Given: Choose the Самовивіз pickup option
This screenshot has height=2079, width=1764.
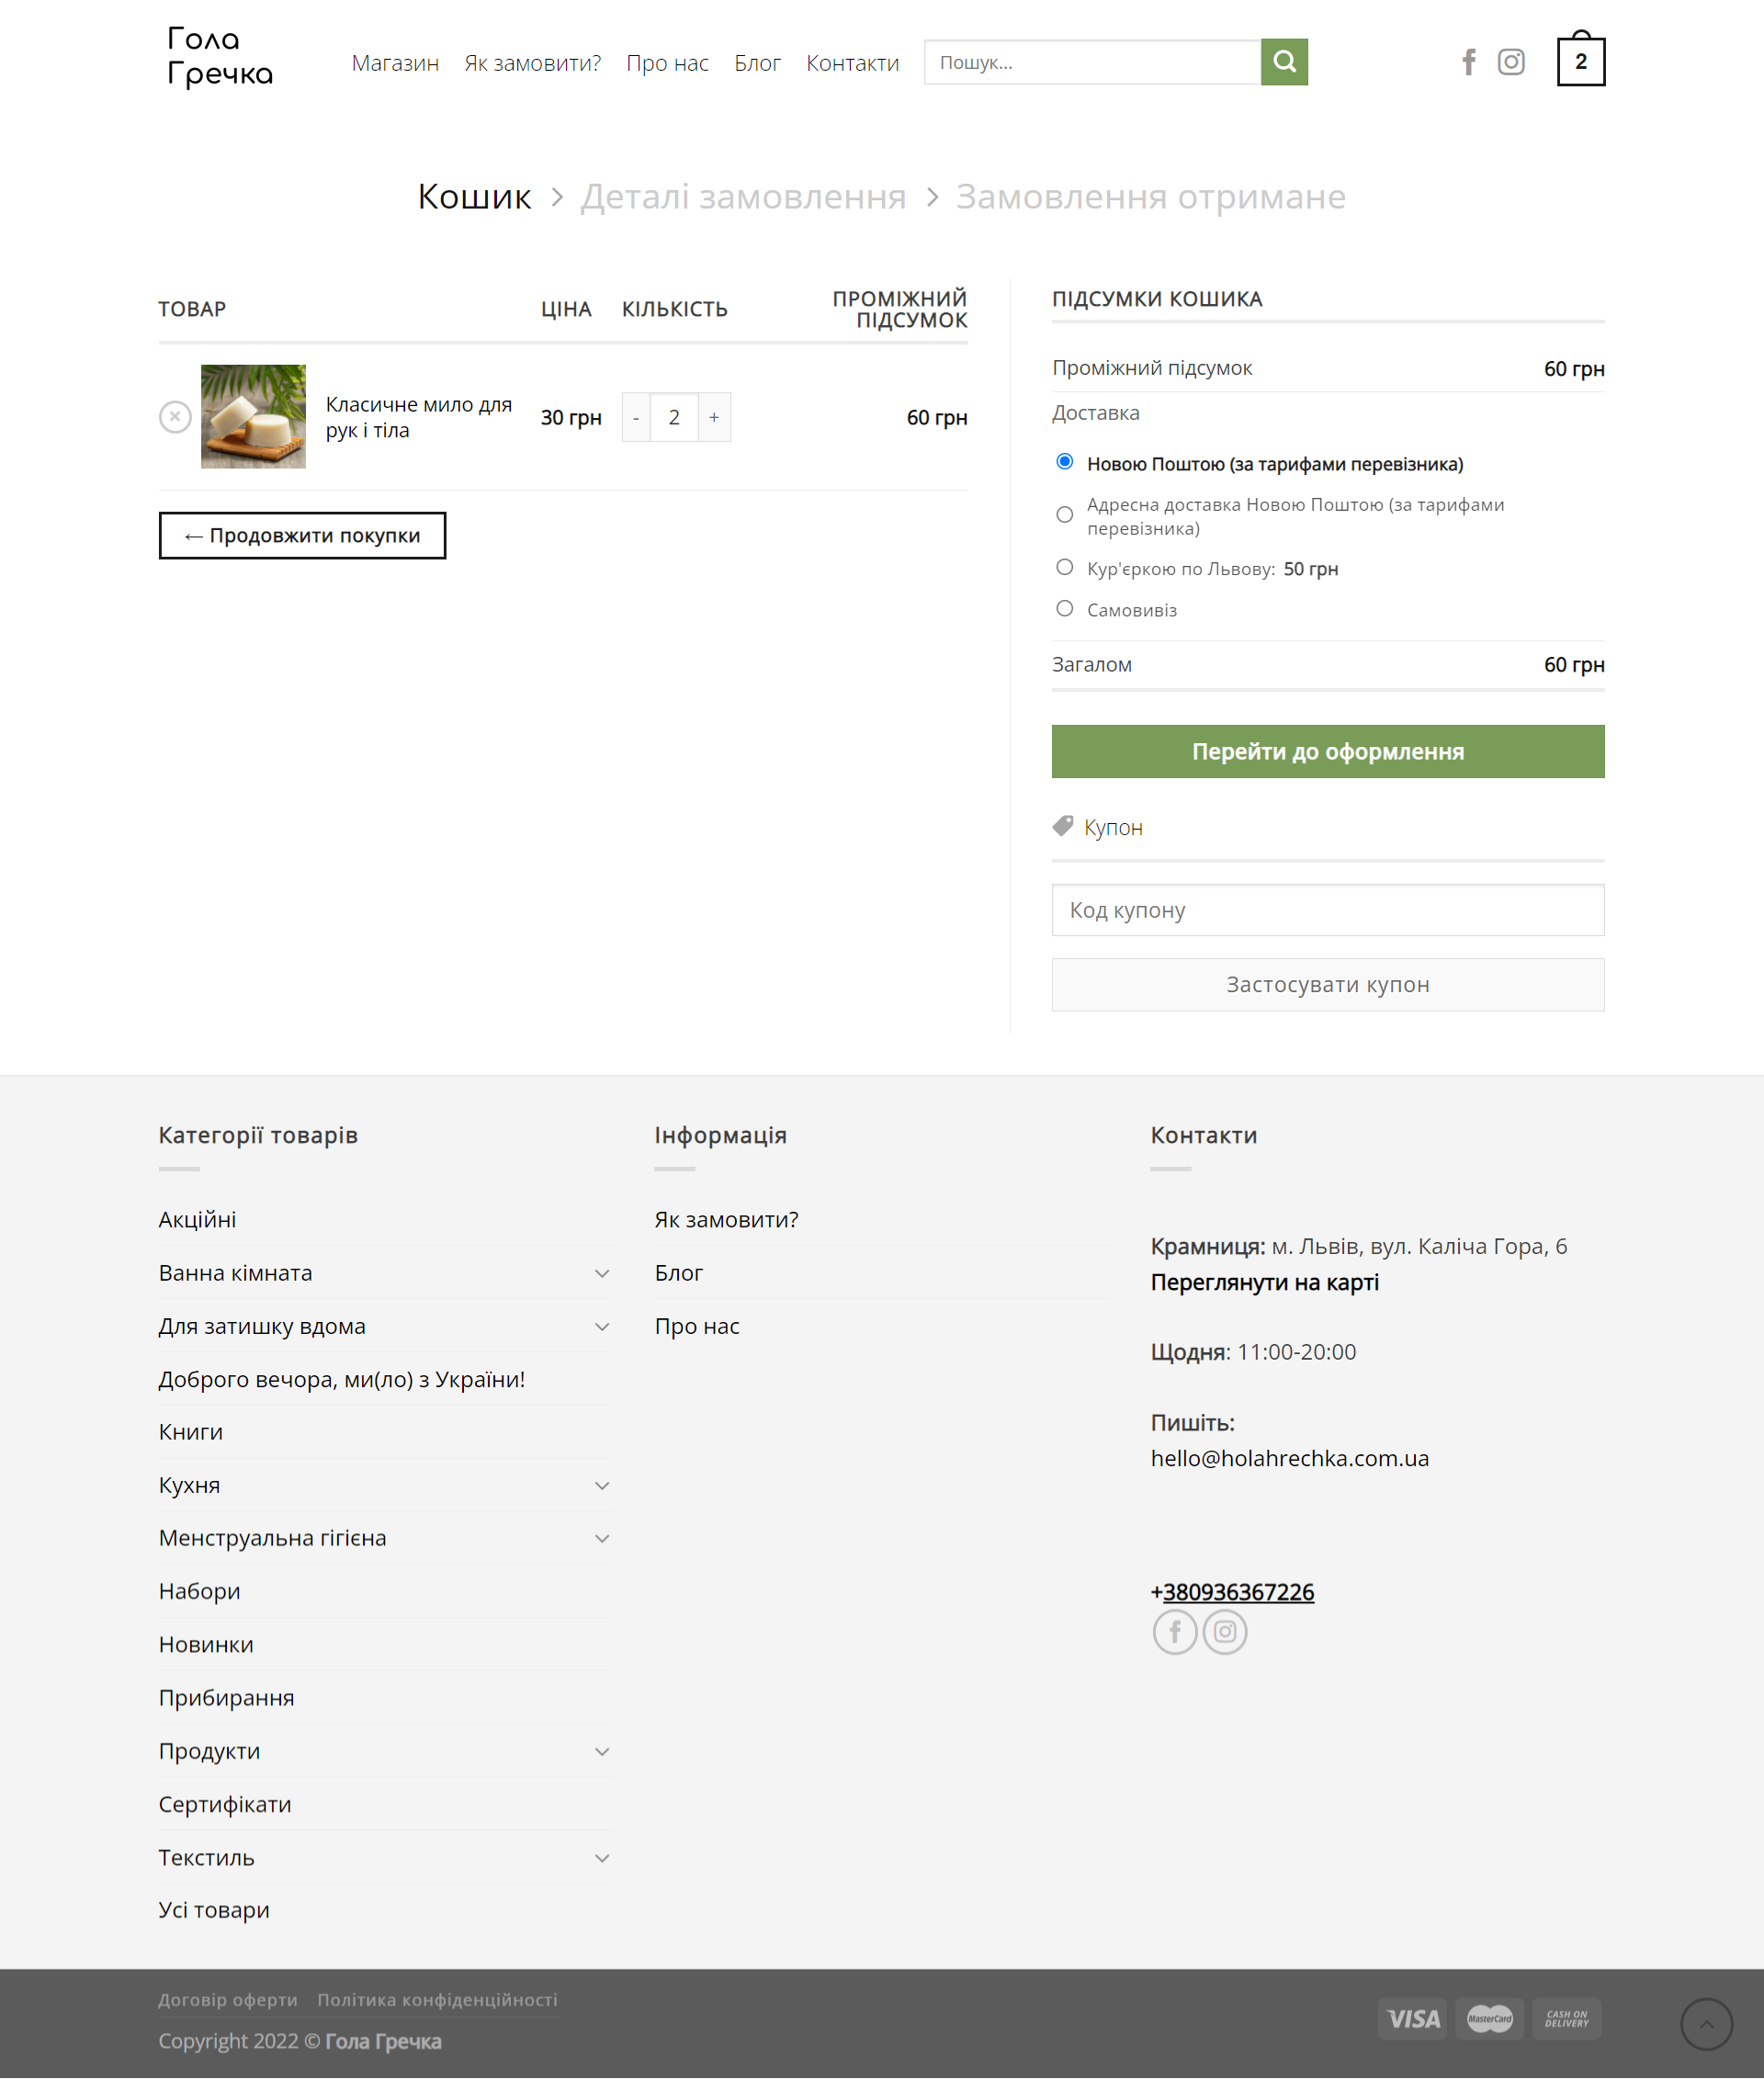Looking at the screenshot, I should 1064,609.
